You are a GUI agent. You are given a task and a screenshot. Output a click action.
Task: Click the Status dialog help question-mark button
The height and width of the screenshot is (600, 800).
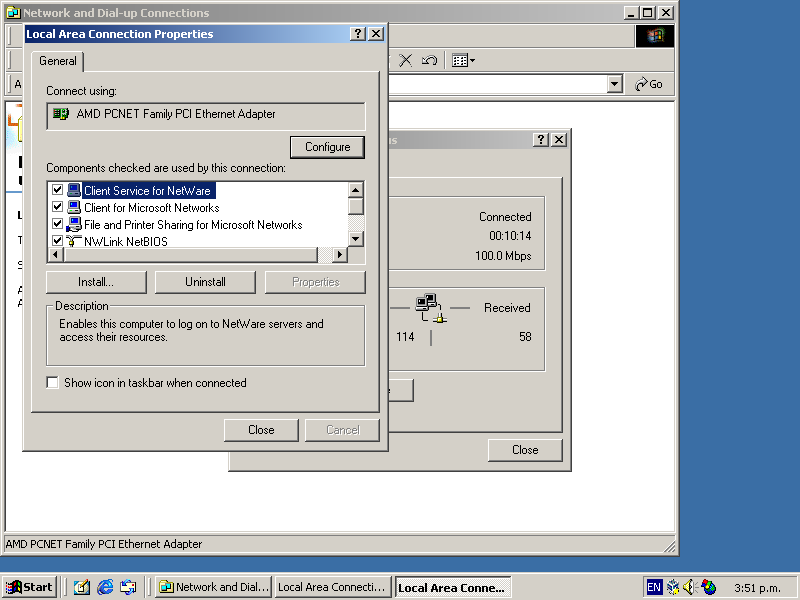tap(541, 139)
